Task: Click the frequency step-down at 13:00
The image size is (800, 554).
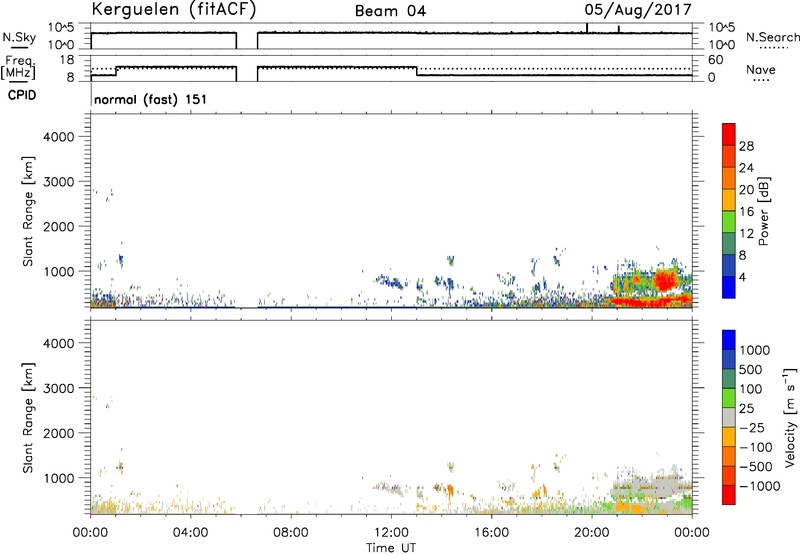Action: (x=417, y=71)
